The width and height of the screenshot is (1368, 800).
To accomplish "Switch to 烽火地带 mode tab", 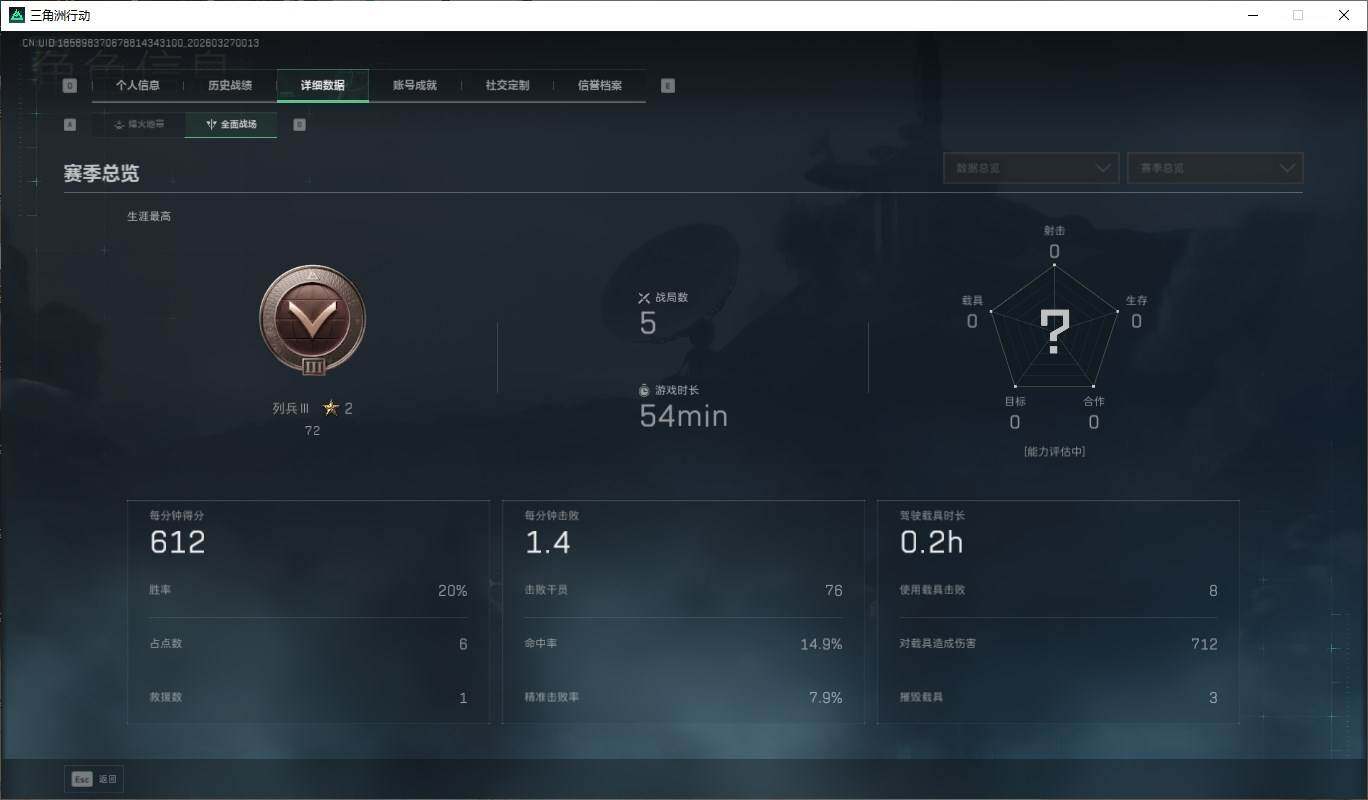I will click(139, 125).
